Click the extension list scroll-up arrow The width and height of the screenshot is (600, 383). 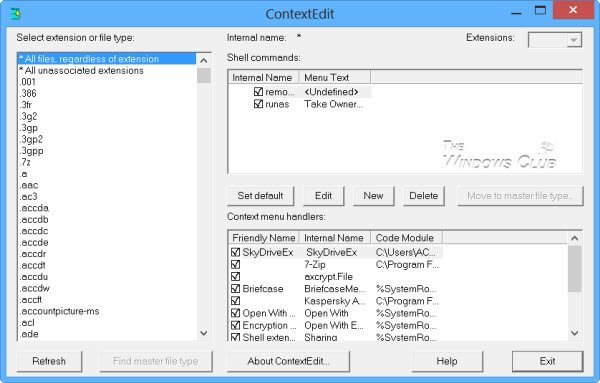coord(204,60)
